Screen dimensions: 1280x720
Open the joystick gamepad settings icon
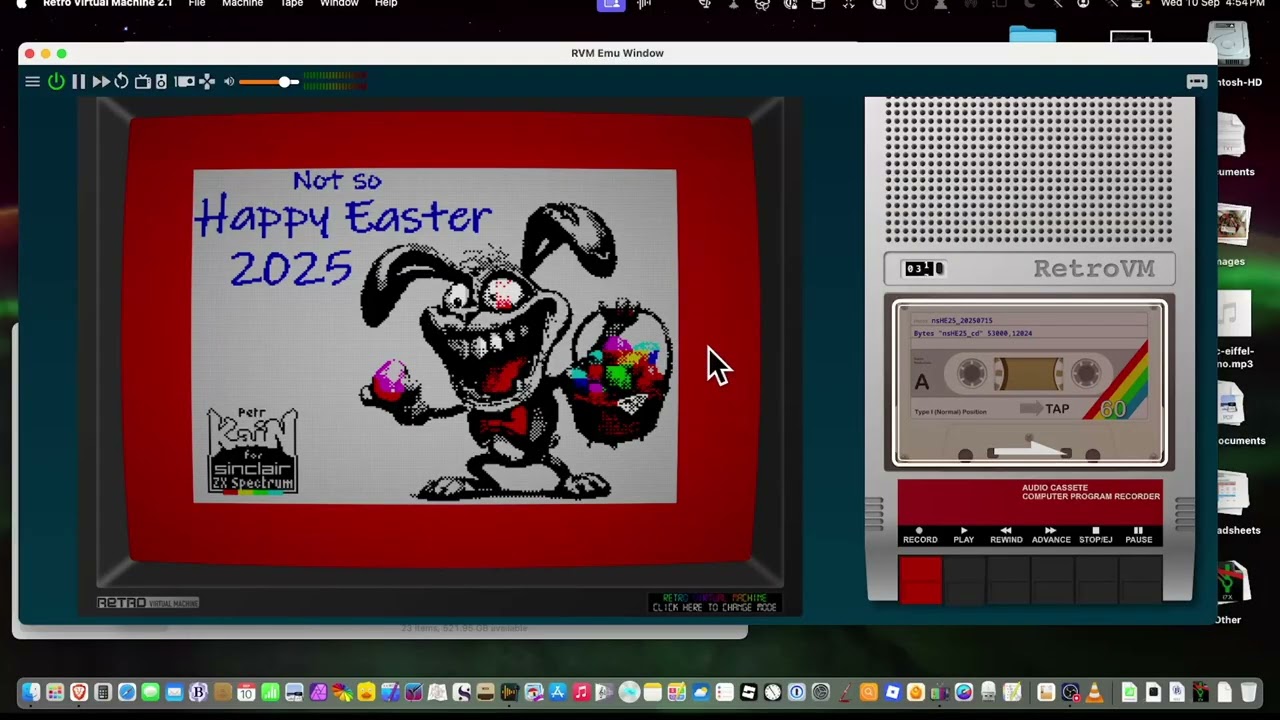pos(207,82)
